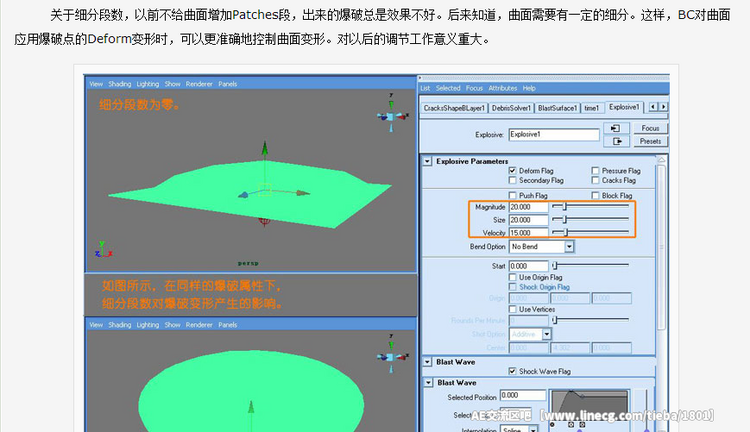Click the Center 4.302 field
Image resolution: width=750 pixels, height=432 pixels.
click(570, 348)
